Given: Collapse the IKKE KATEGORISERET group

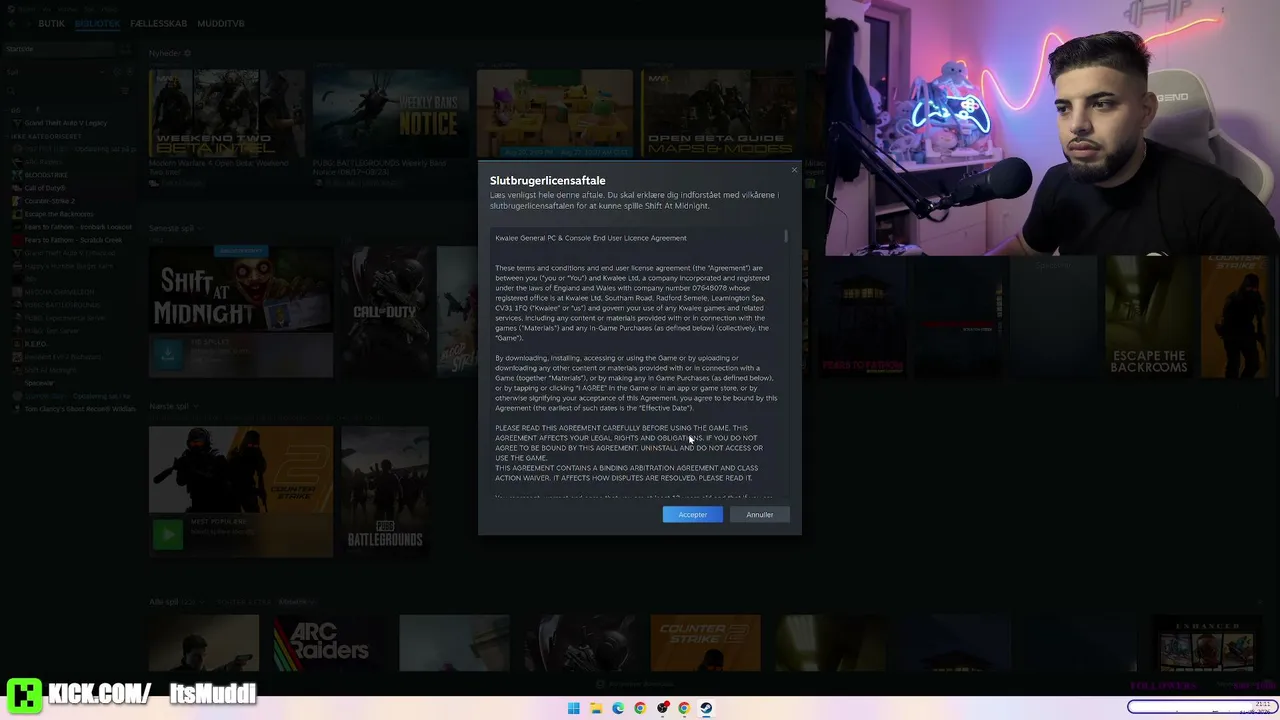Looking at the screenshot, I should [x=47, y=136].
